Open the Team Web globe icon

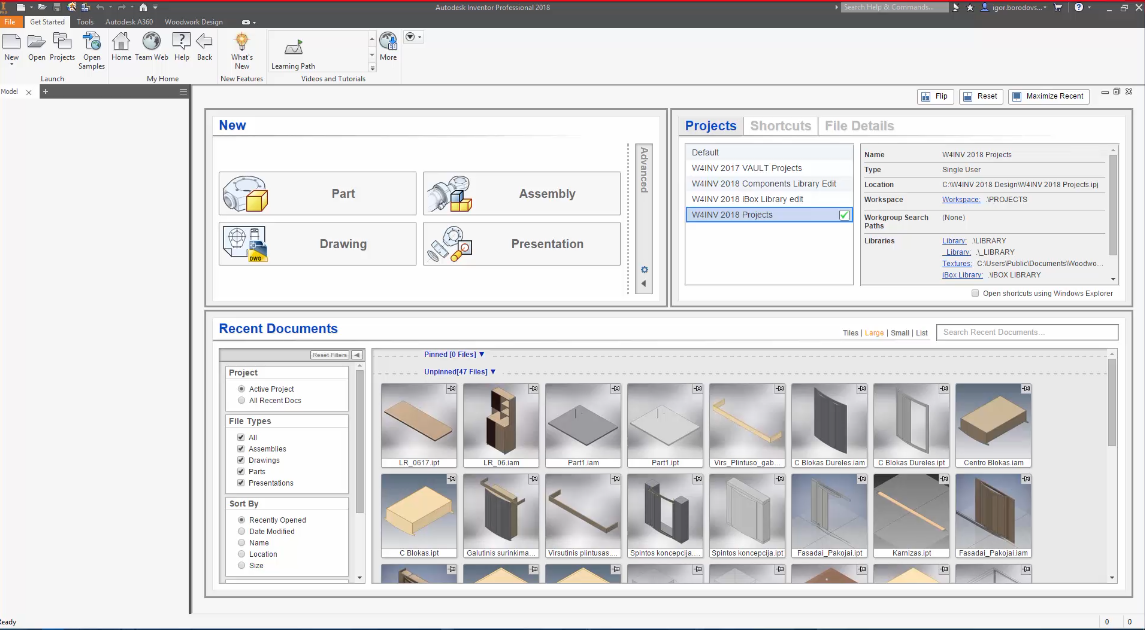(x=151, y=42)
